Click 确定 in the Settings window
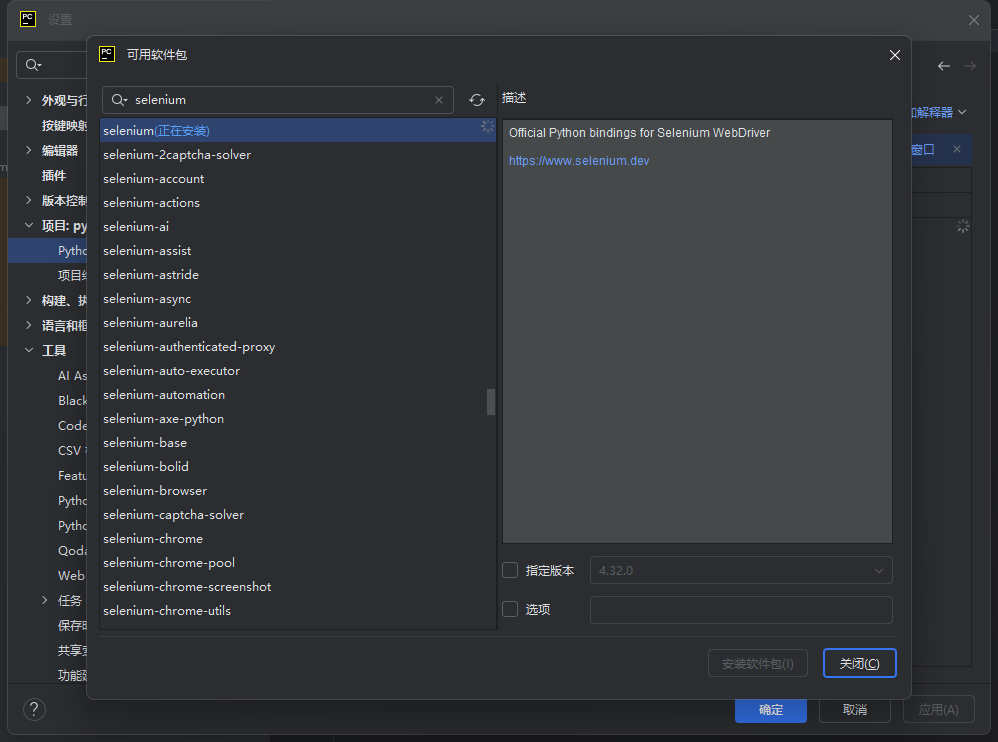Image resolution: width=998 pixels, height=742 pixels. click(x=771, y=710)
